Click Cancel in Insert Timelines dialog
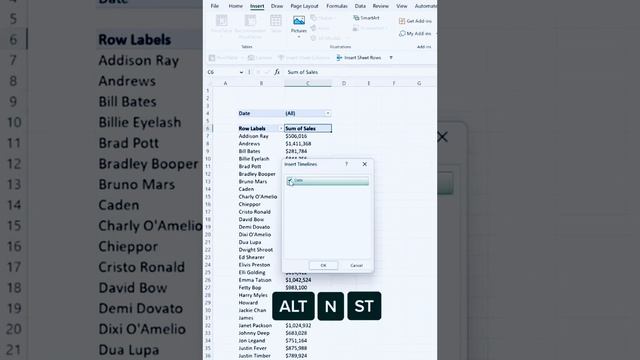Screen dimensions: 640x360 (x=356, y=266)
